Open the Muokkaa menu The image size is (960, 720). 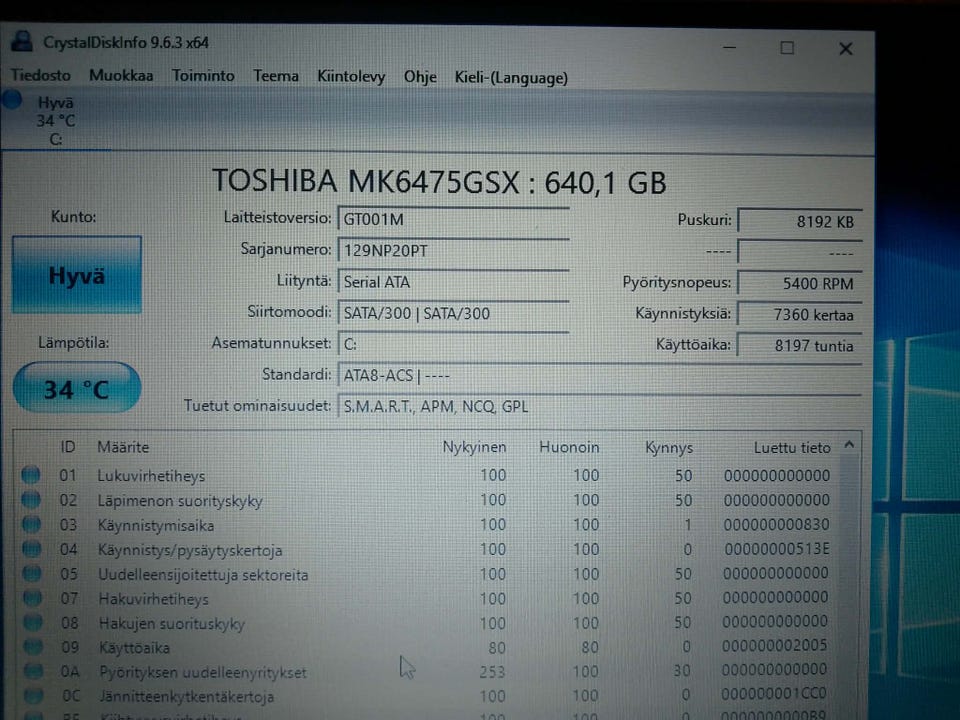click(121, 75)
